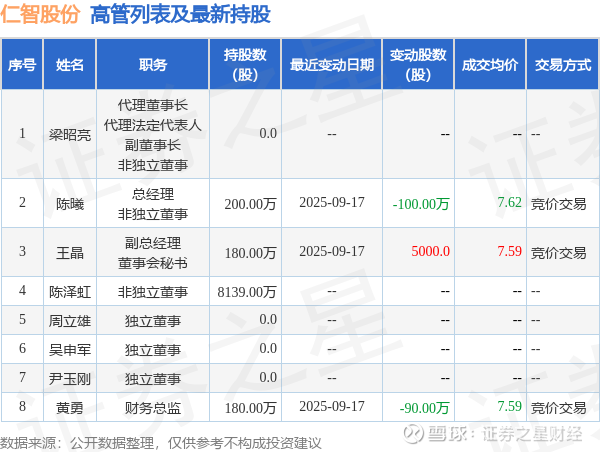600x452 pixels.
Task: Click the 7.62 average price
Action: (x=509, y=202)
